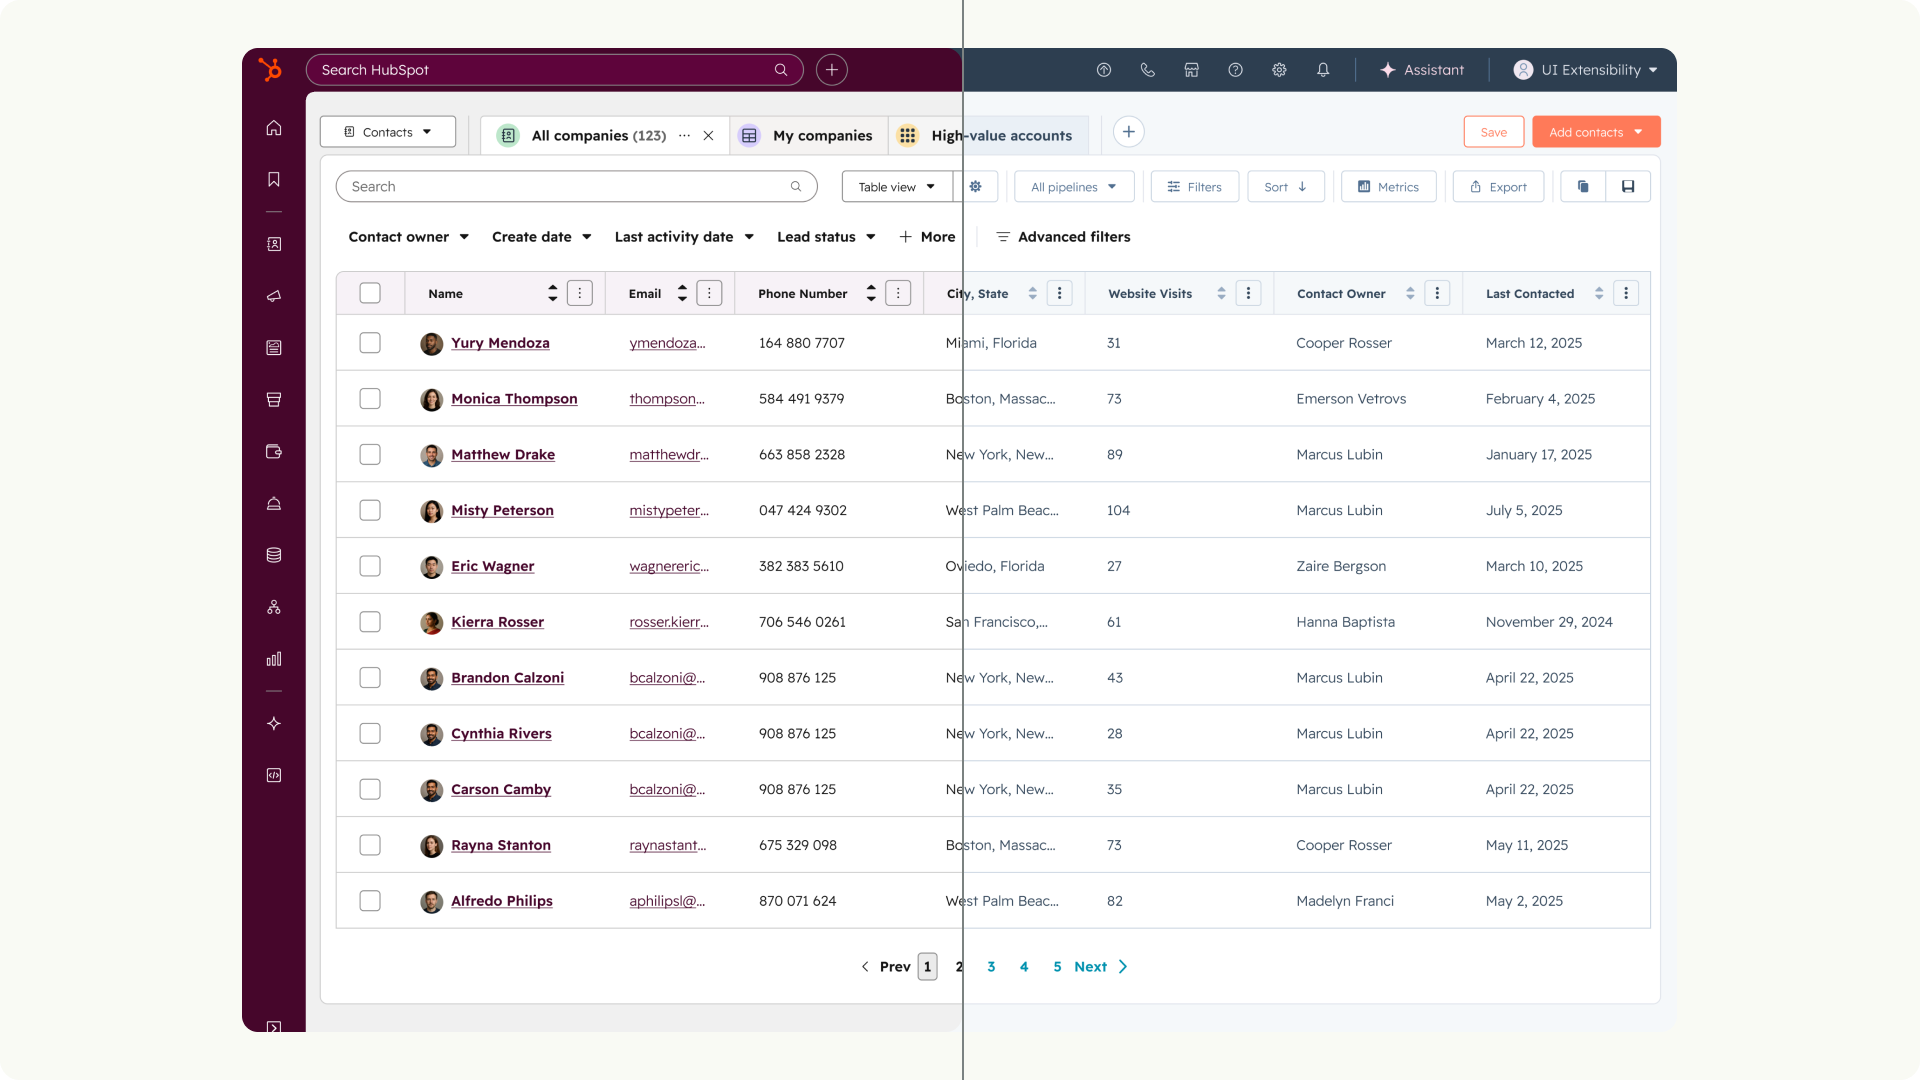
Task: Open the Contacts object dropdown
Action: 388,132
